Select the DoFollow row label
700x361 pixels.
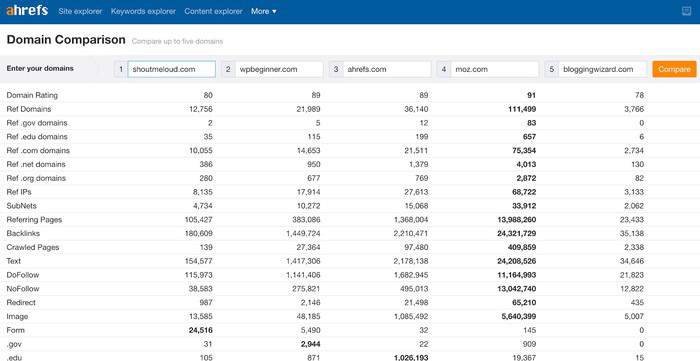(x=23, y=275)
